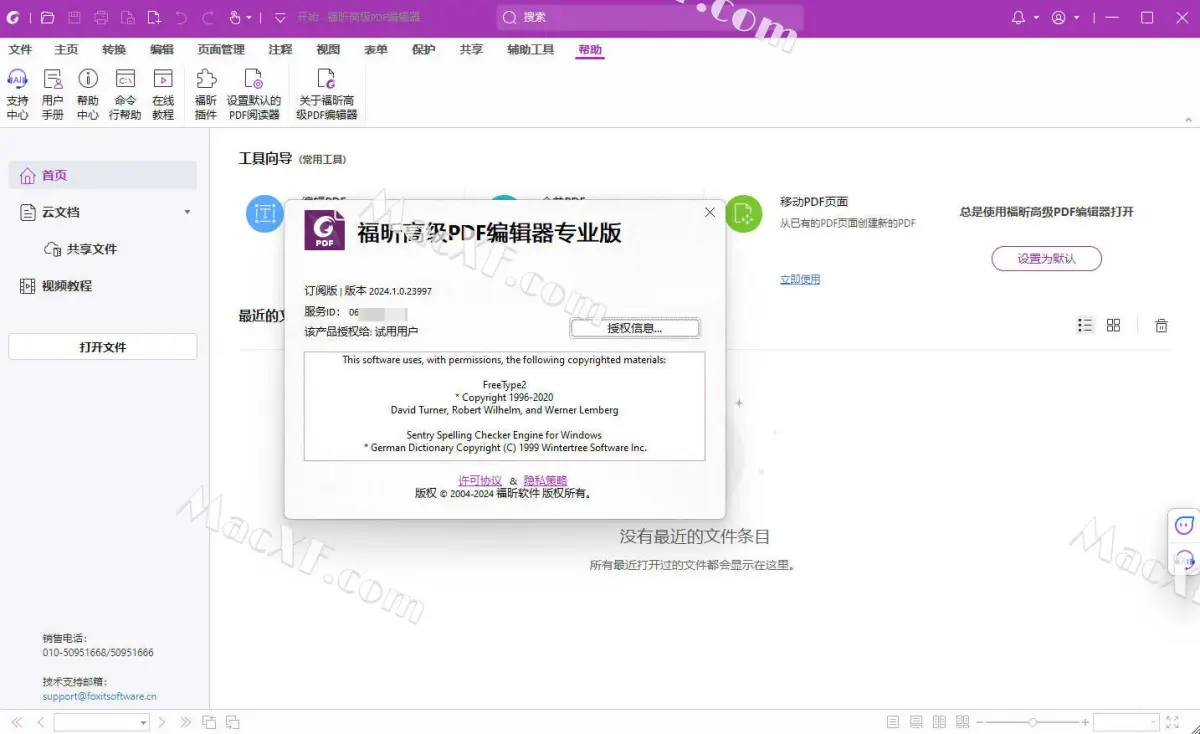Select the hand tool icon in title bar
Image resolution: width=1200 pixels, height=734 pixels.
point(235,17)
